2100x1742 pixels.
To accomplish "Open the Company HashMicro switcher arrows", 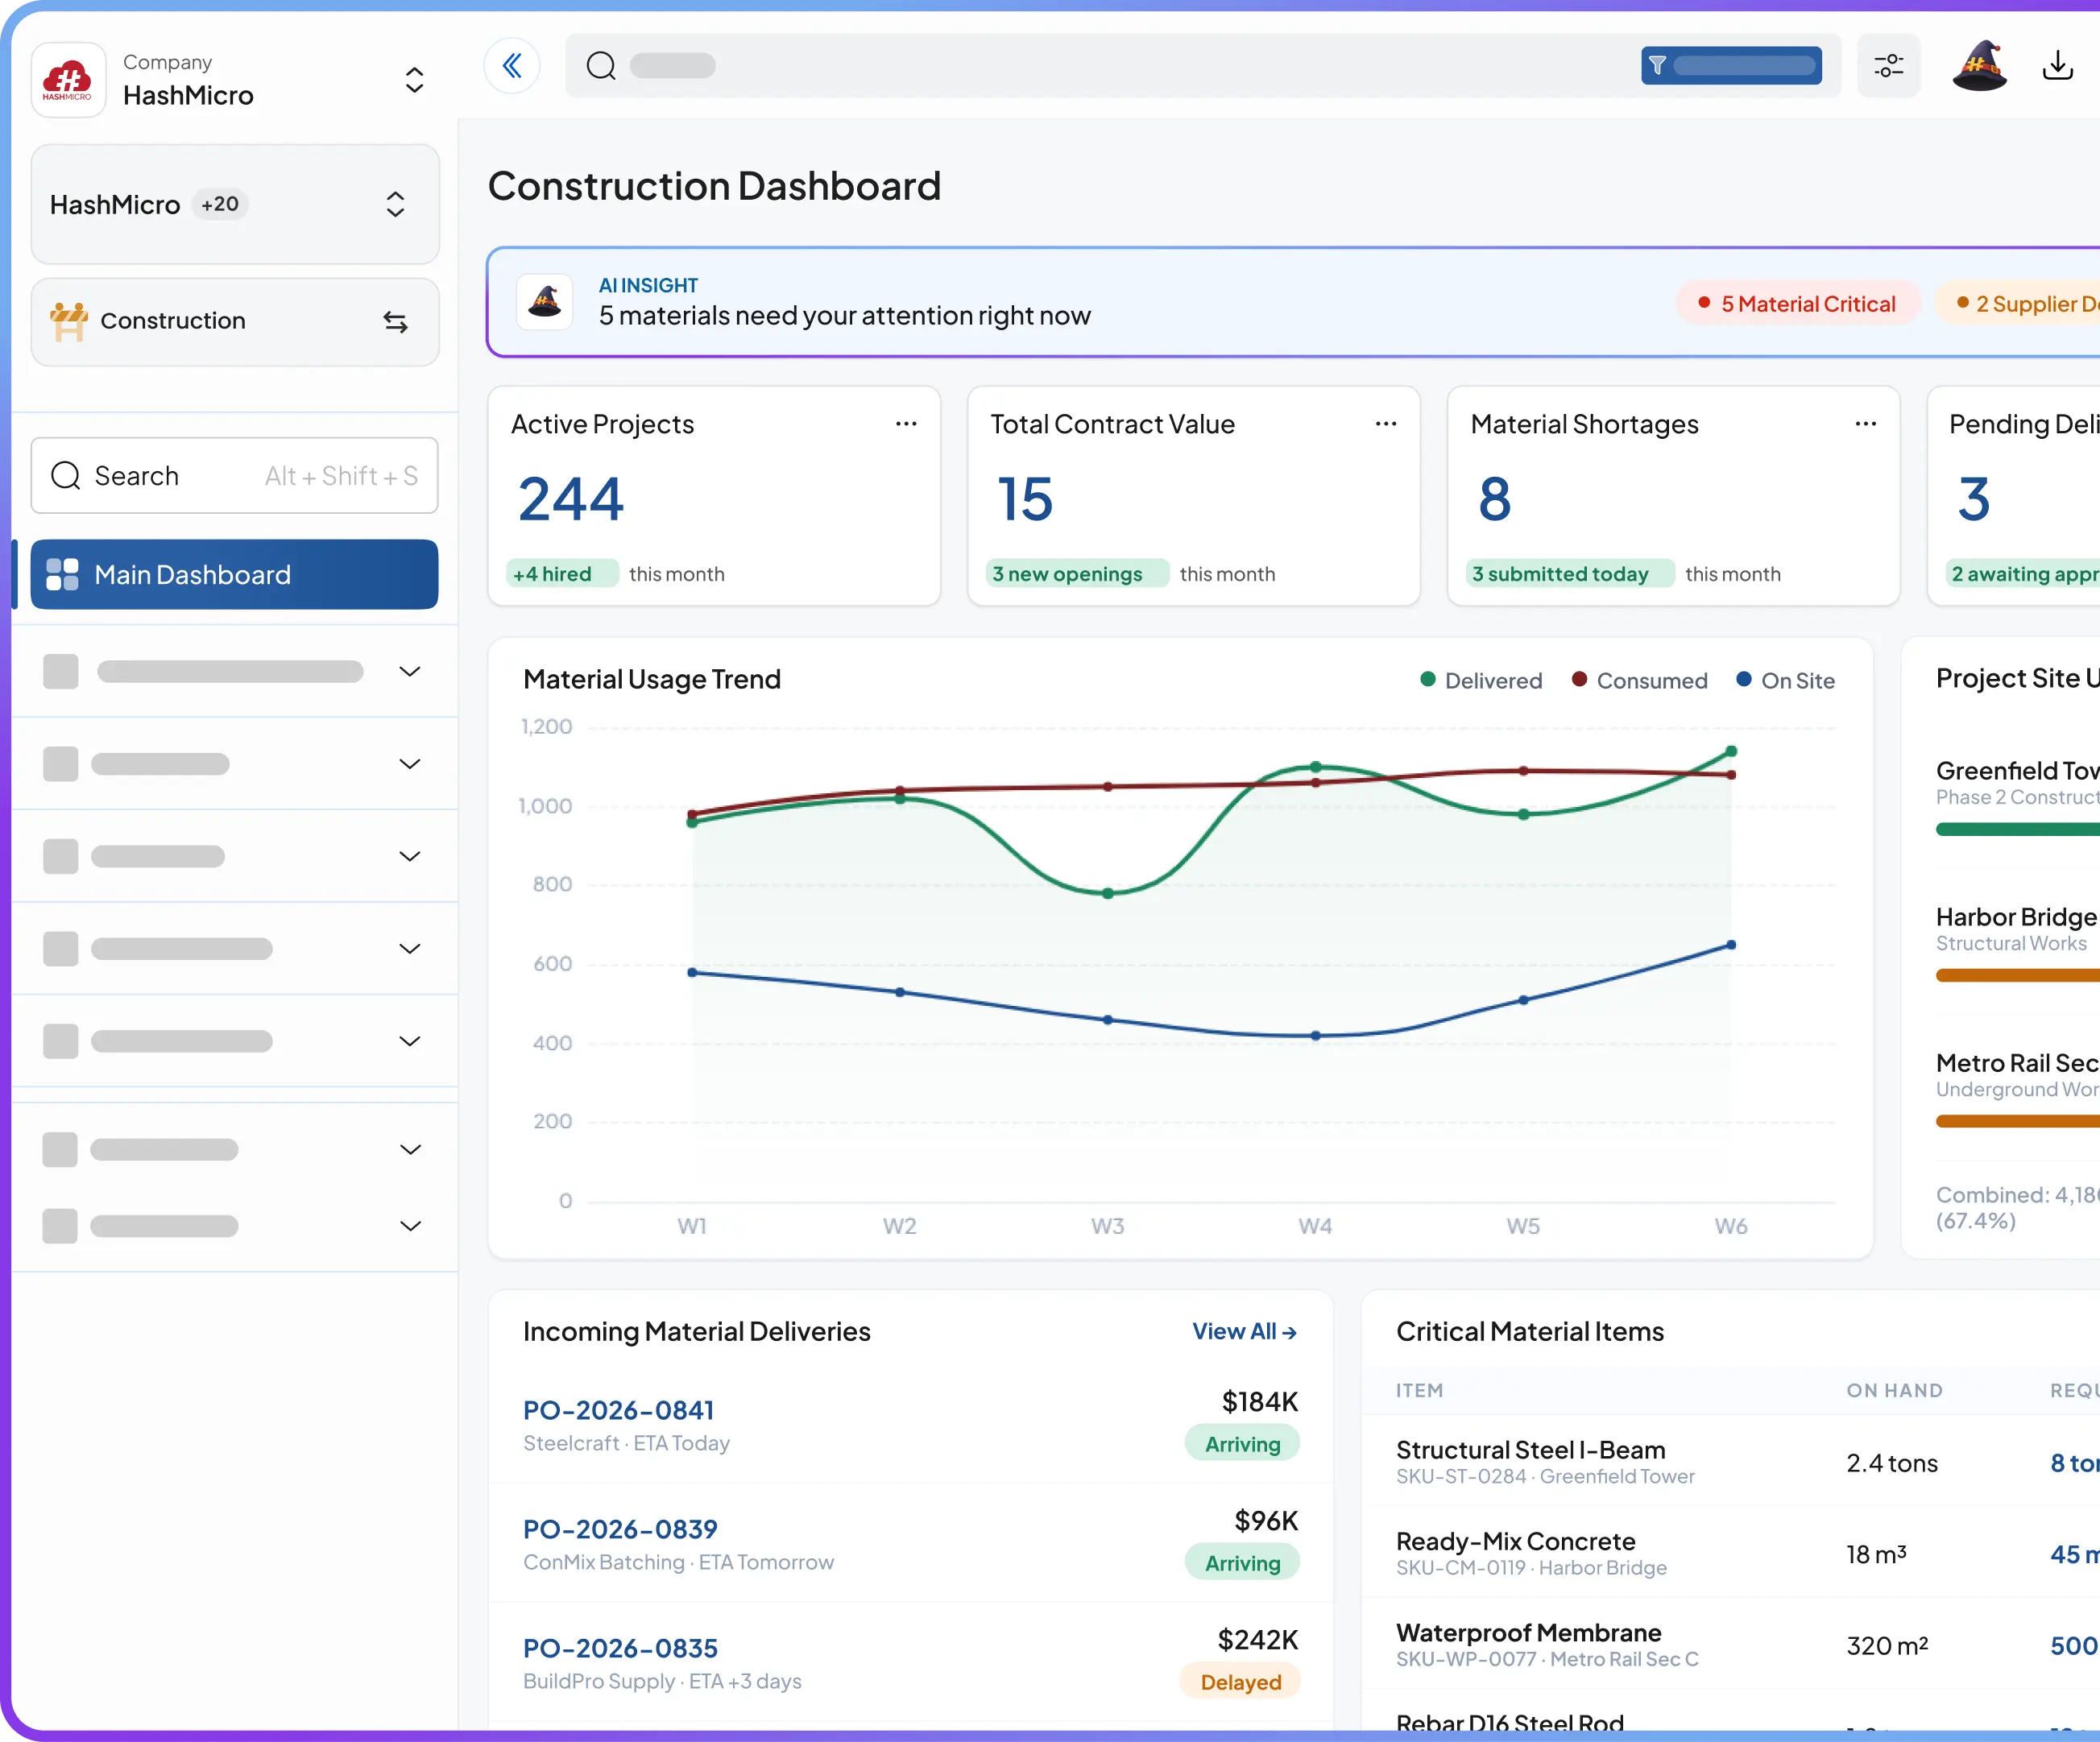I will coord(414,80).
